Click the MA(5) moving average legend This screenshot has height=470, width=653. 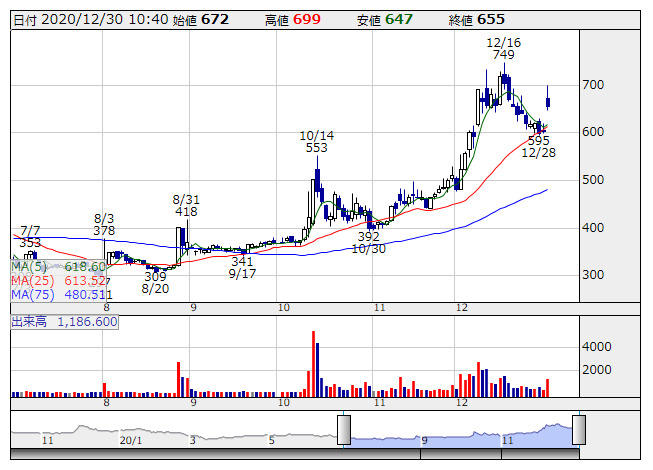(58, 267)
